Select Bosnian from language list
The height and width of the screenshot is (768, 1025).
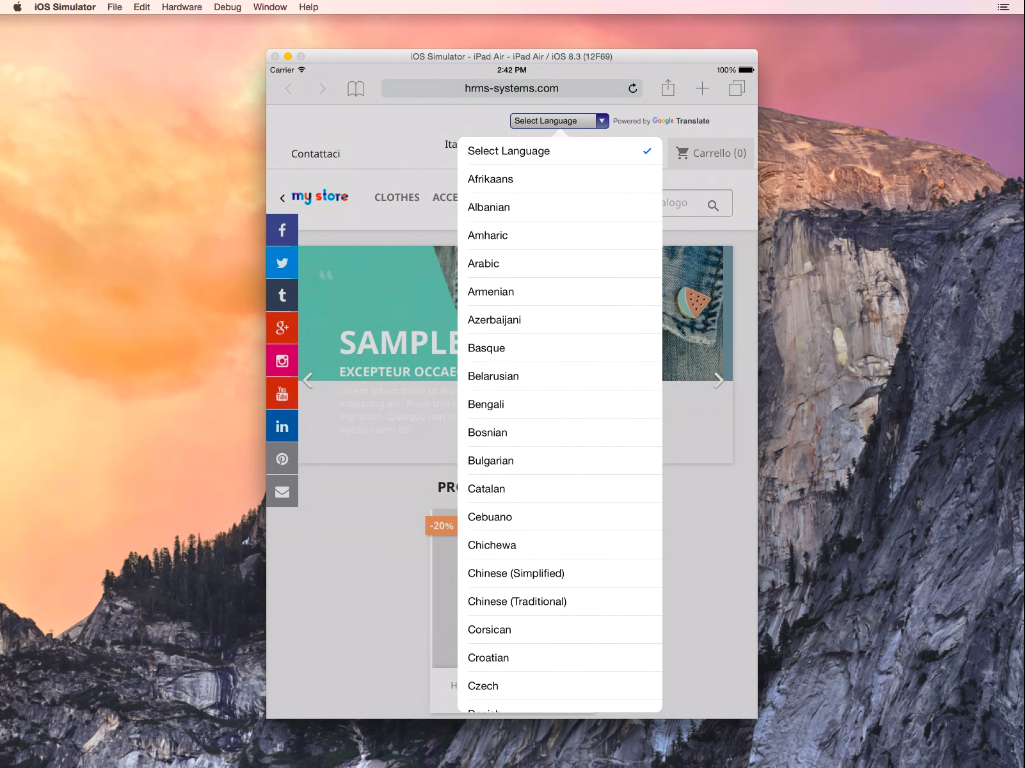click(x=560, y=432)
